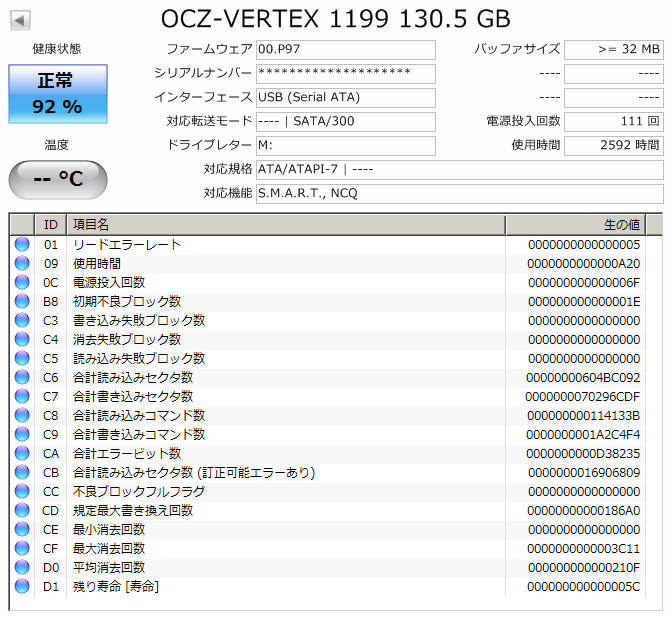Click the 項目名 column header
This screenshot has height=620, width=672.
click(286, 225)
